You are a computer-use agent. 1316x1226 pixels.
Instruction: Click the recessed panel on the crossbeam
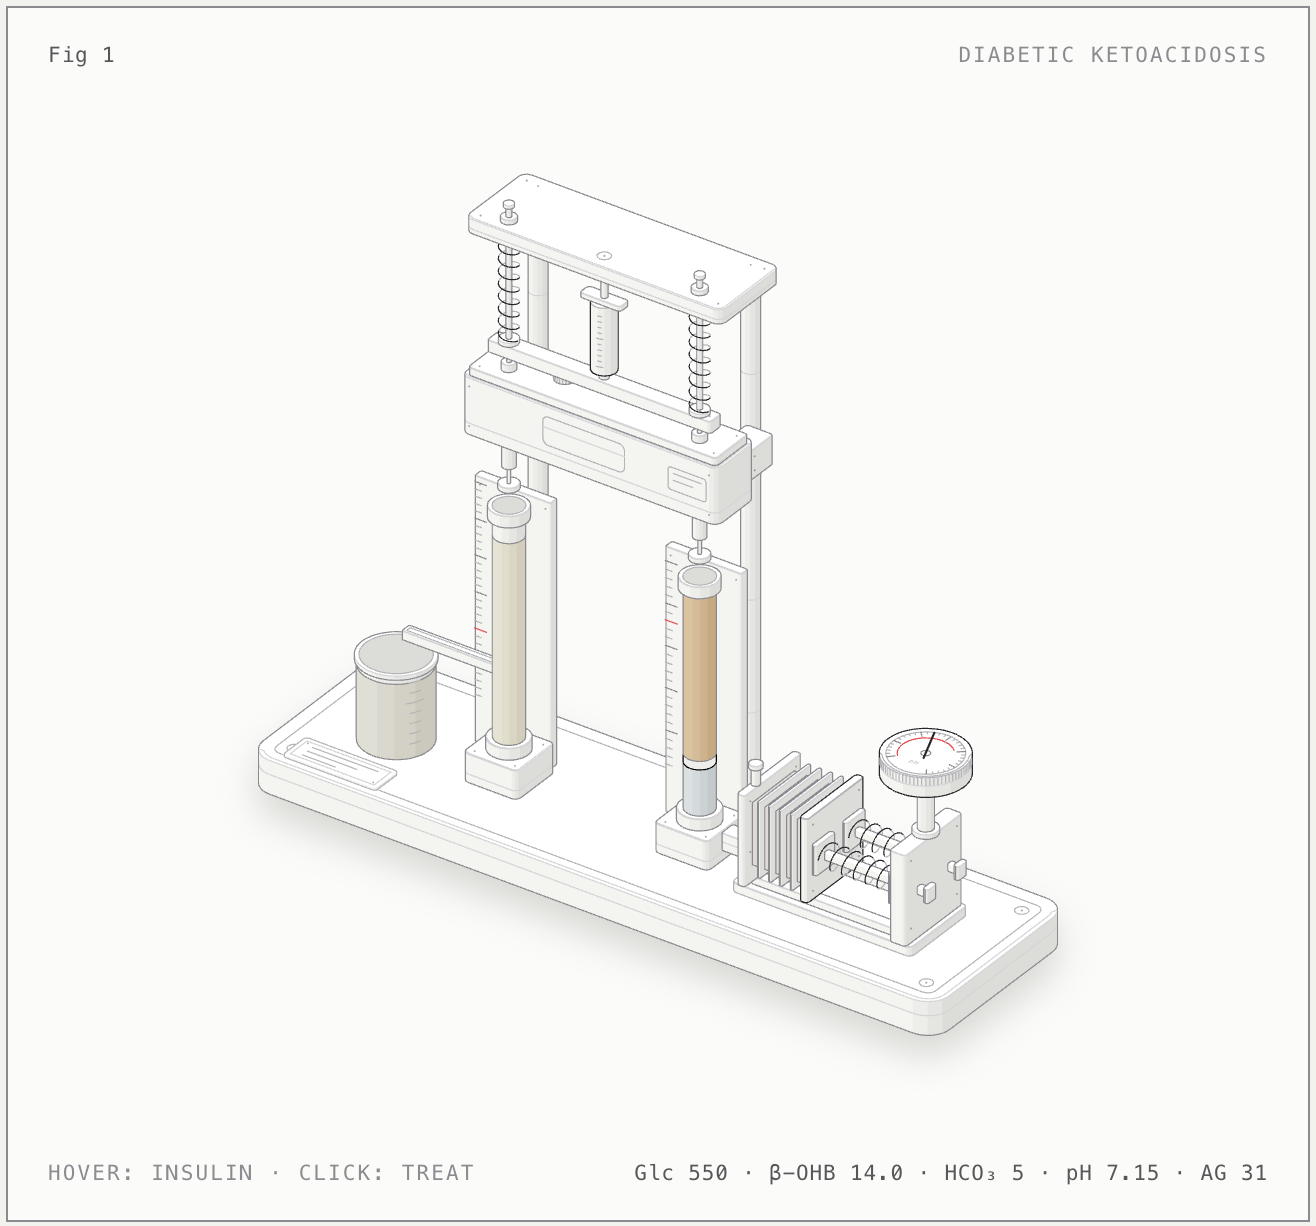coord(584,444)
